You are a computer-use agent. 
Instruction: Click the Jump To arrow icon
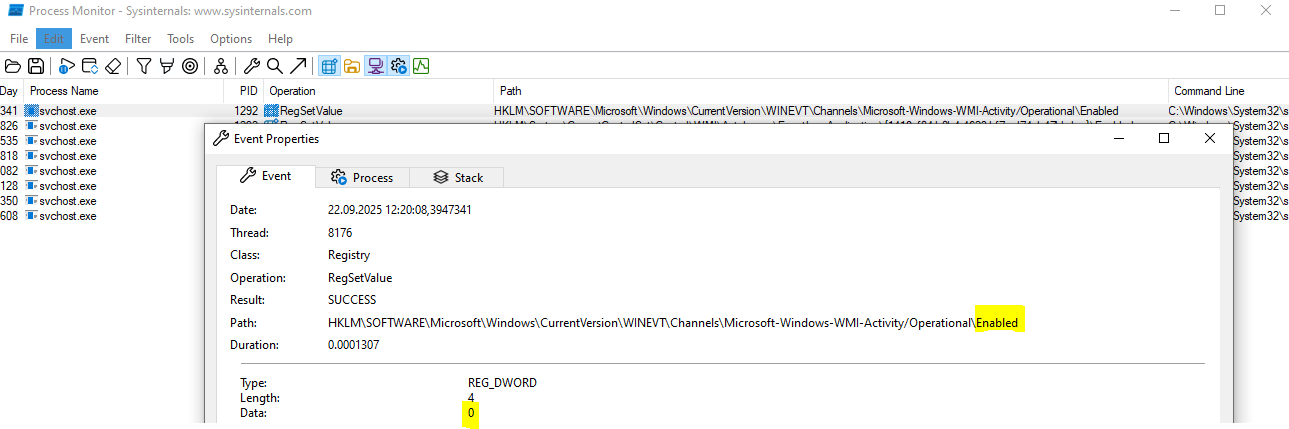tap(297, 67)
